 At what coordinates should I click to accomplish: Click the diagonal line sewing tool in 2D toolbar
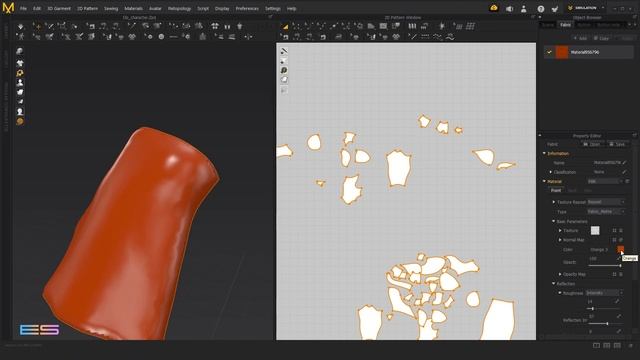[x=412, y=37]
